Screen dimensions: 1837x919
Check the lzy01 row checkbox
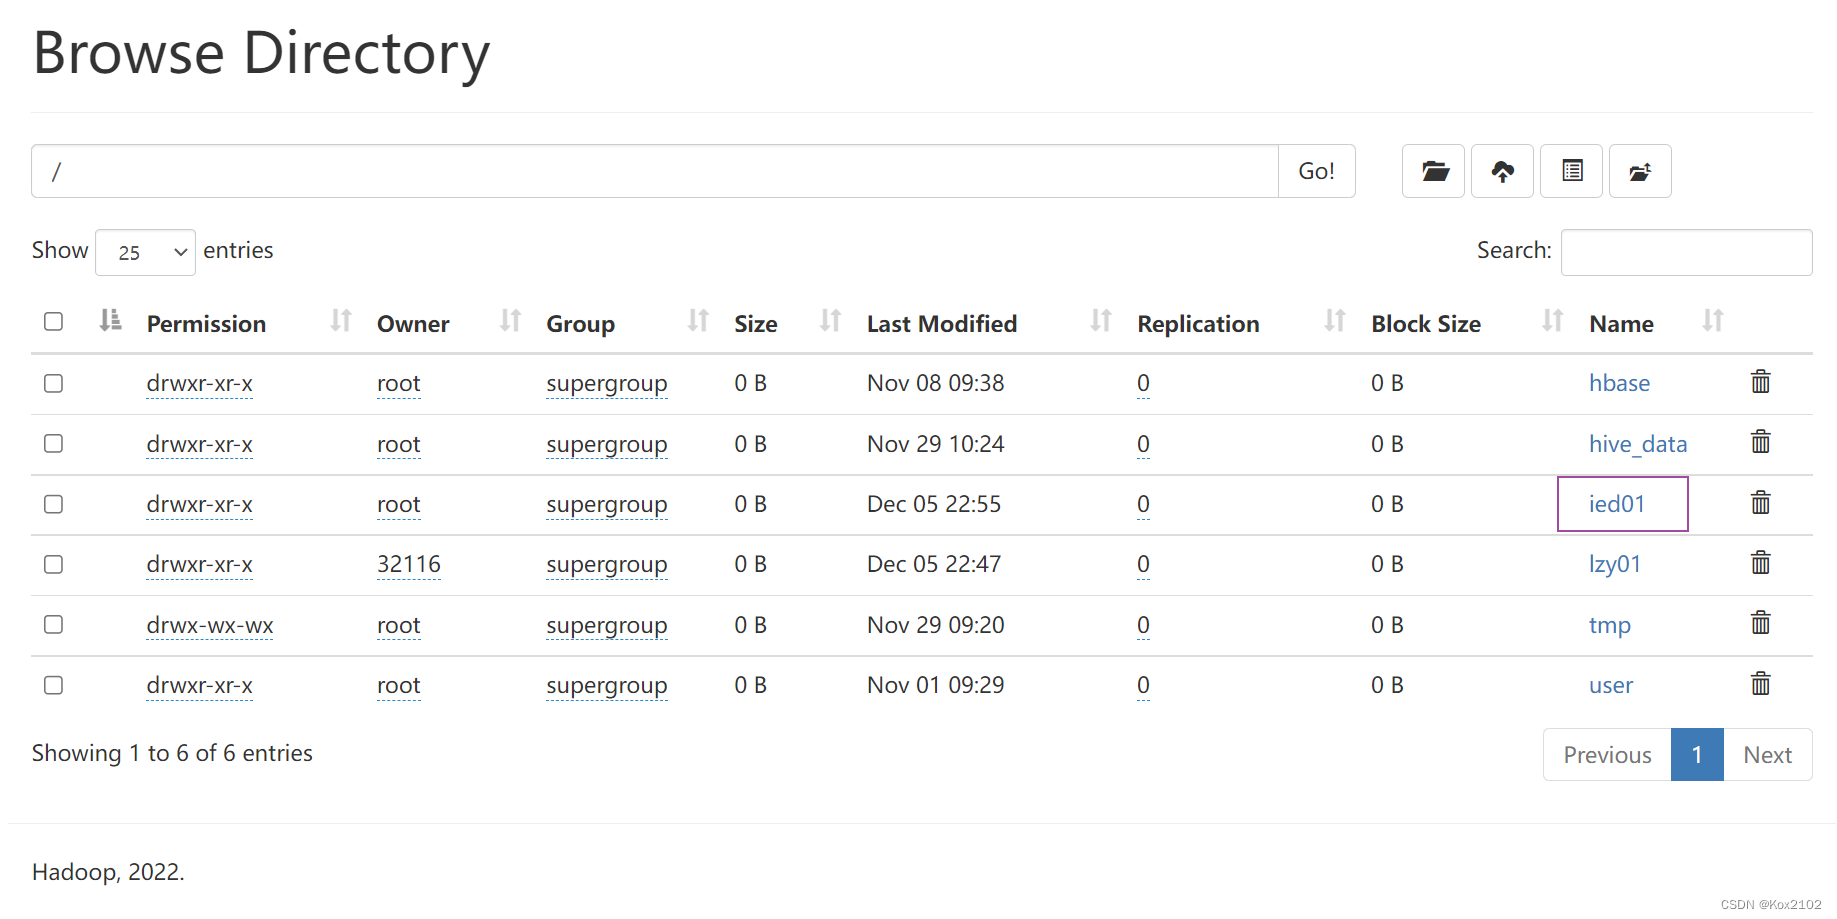click(54, 565)
